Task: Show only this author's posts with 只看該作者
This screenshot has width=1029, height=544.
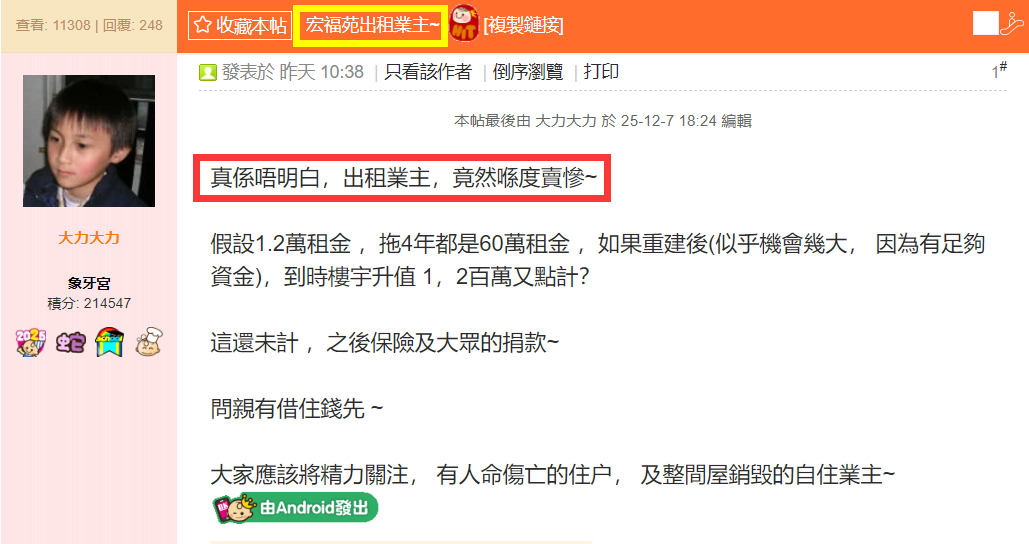Action: (428, 72)
